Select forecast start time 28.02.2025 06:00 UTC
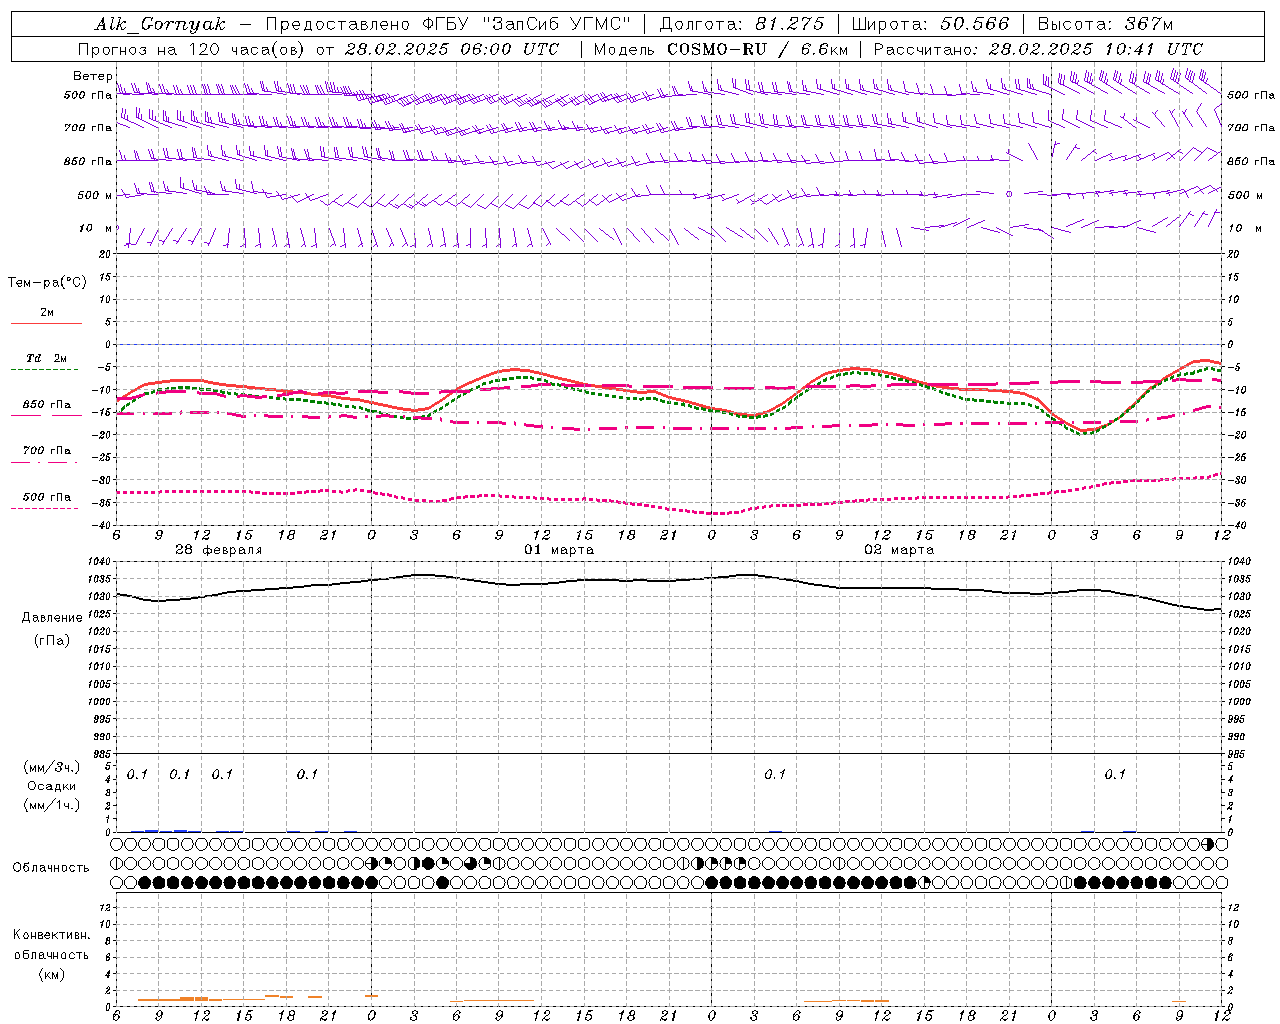This screenshot has height=1024, width=1280. [451, 49]
